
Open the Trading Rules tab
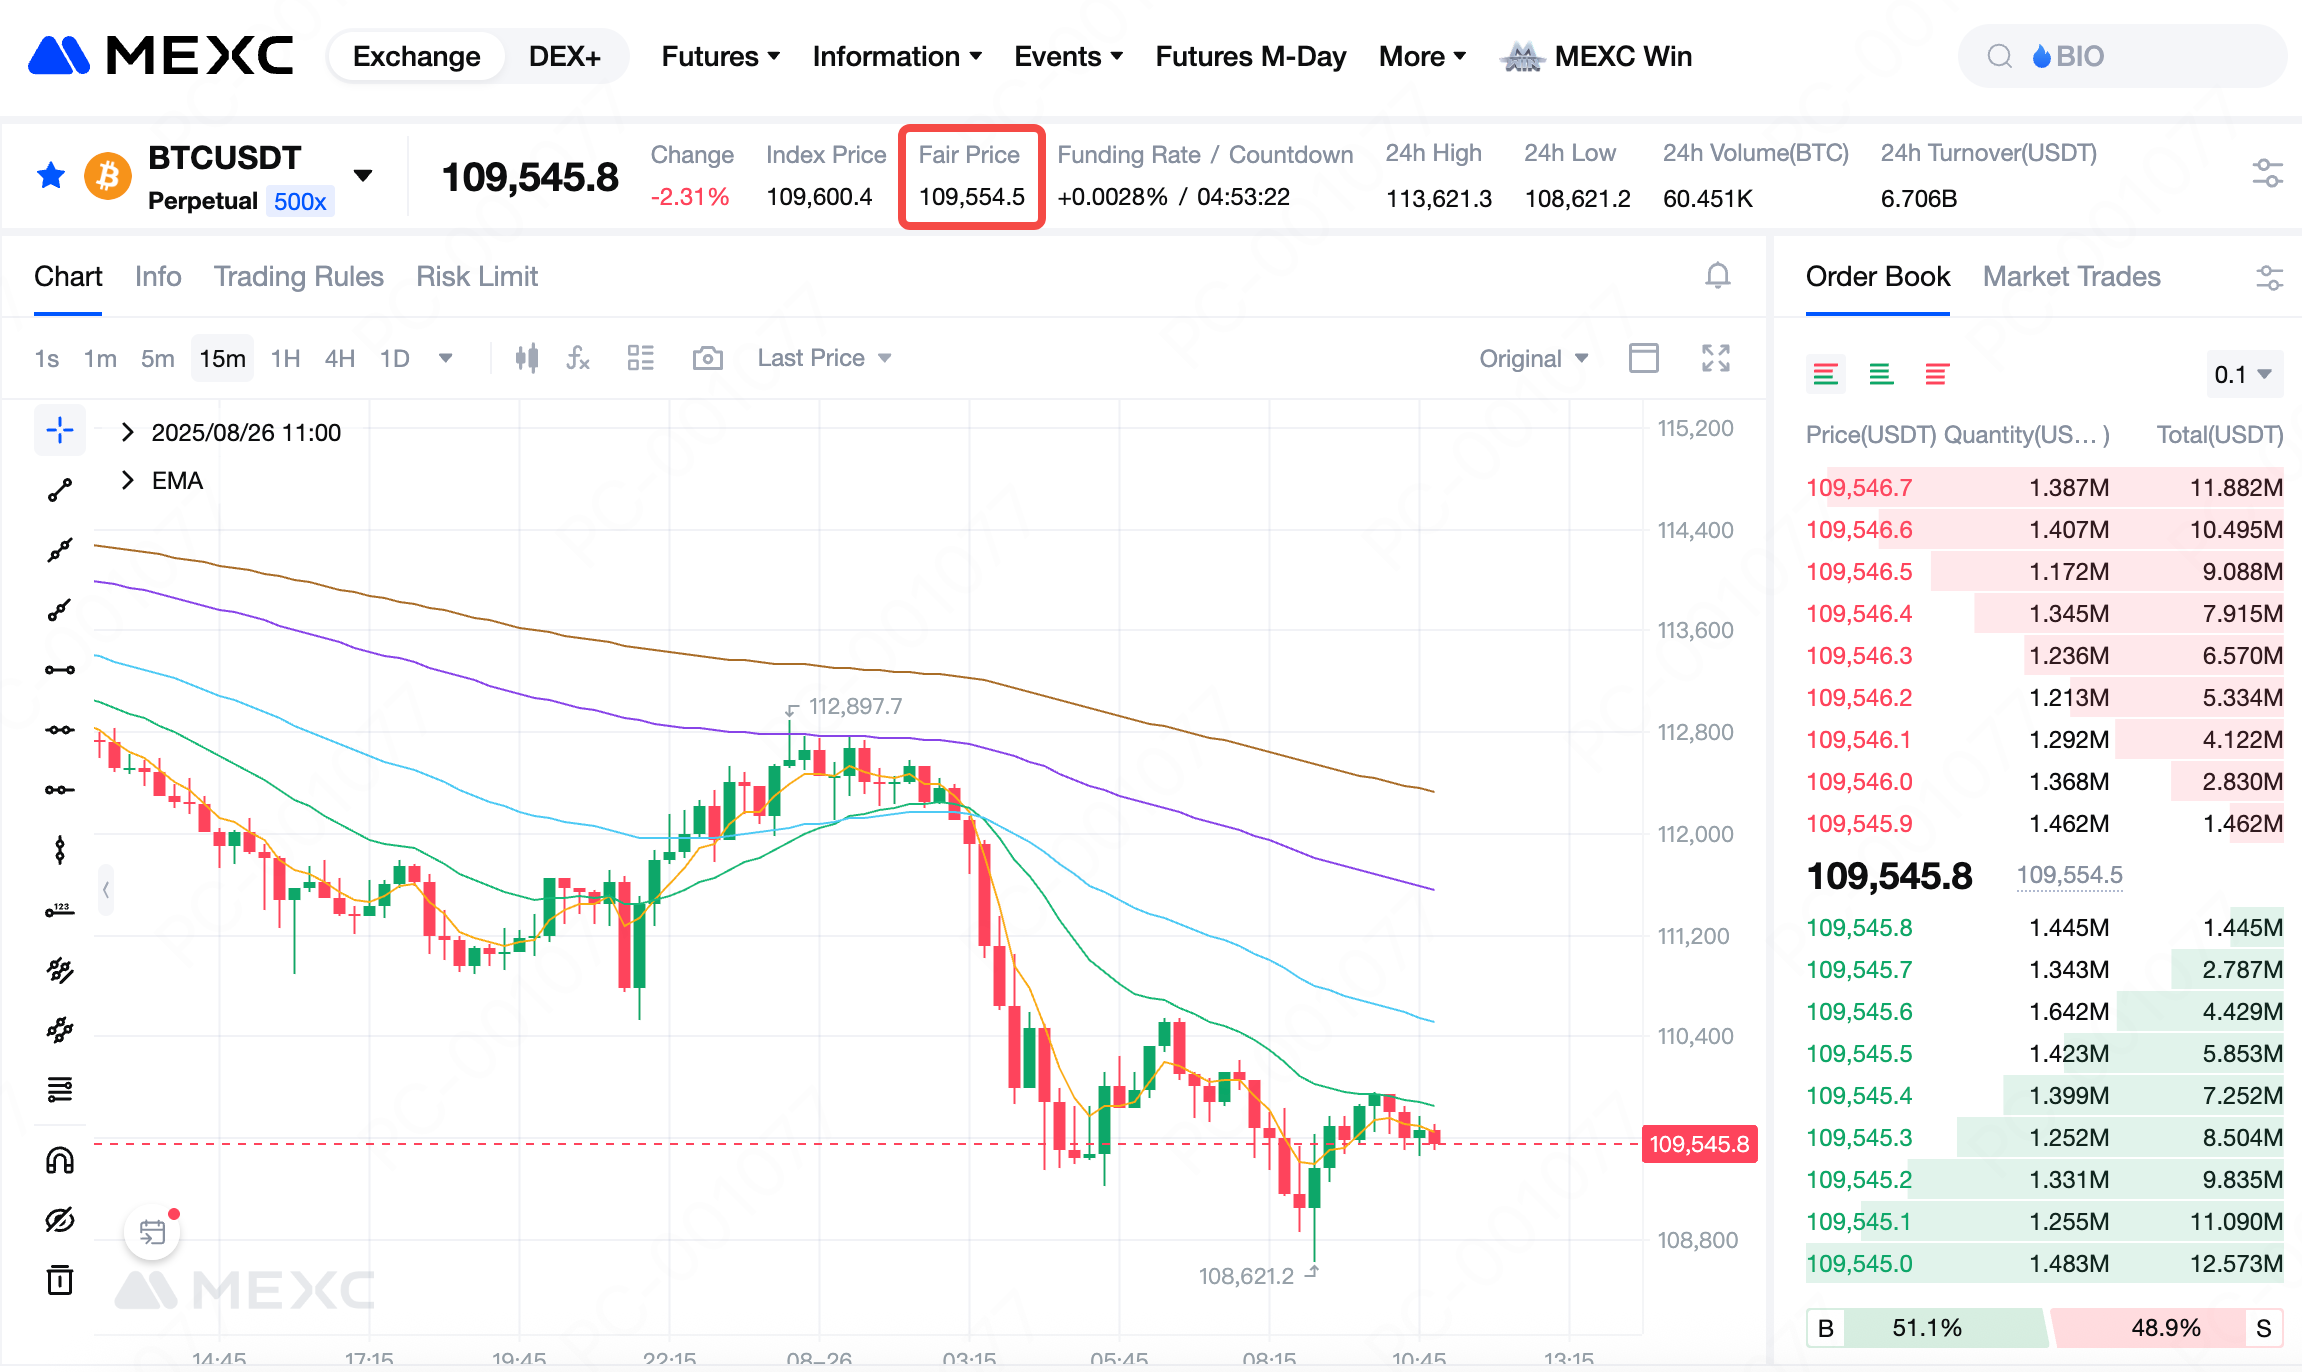tap(298, 277)
